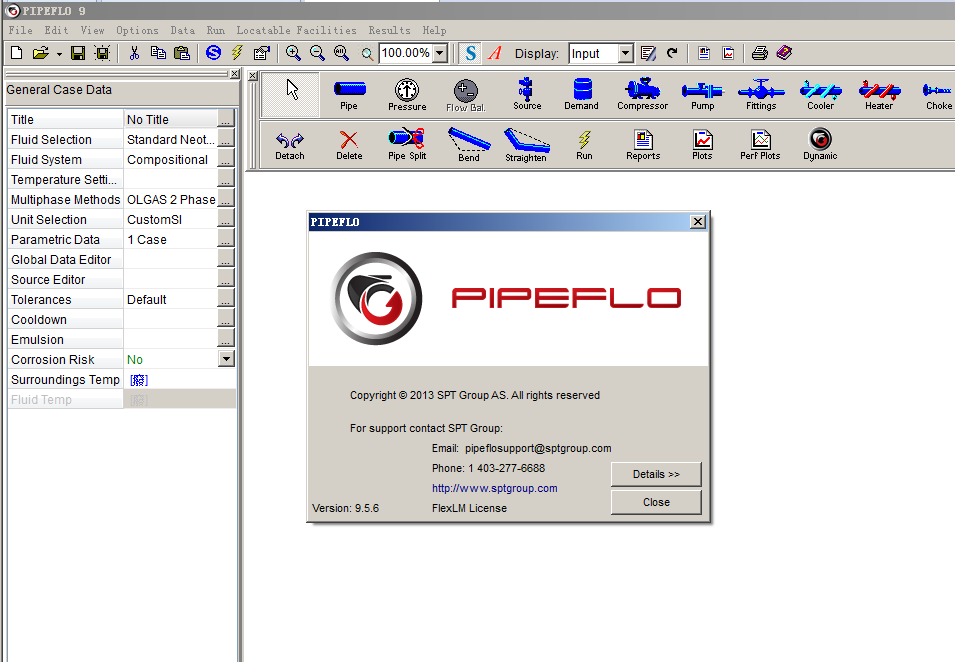Click the Straighten pipe tool
The image size is (955, 662).
point(526,146)
